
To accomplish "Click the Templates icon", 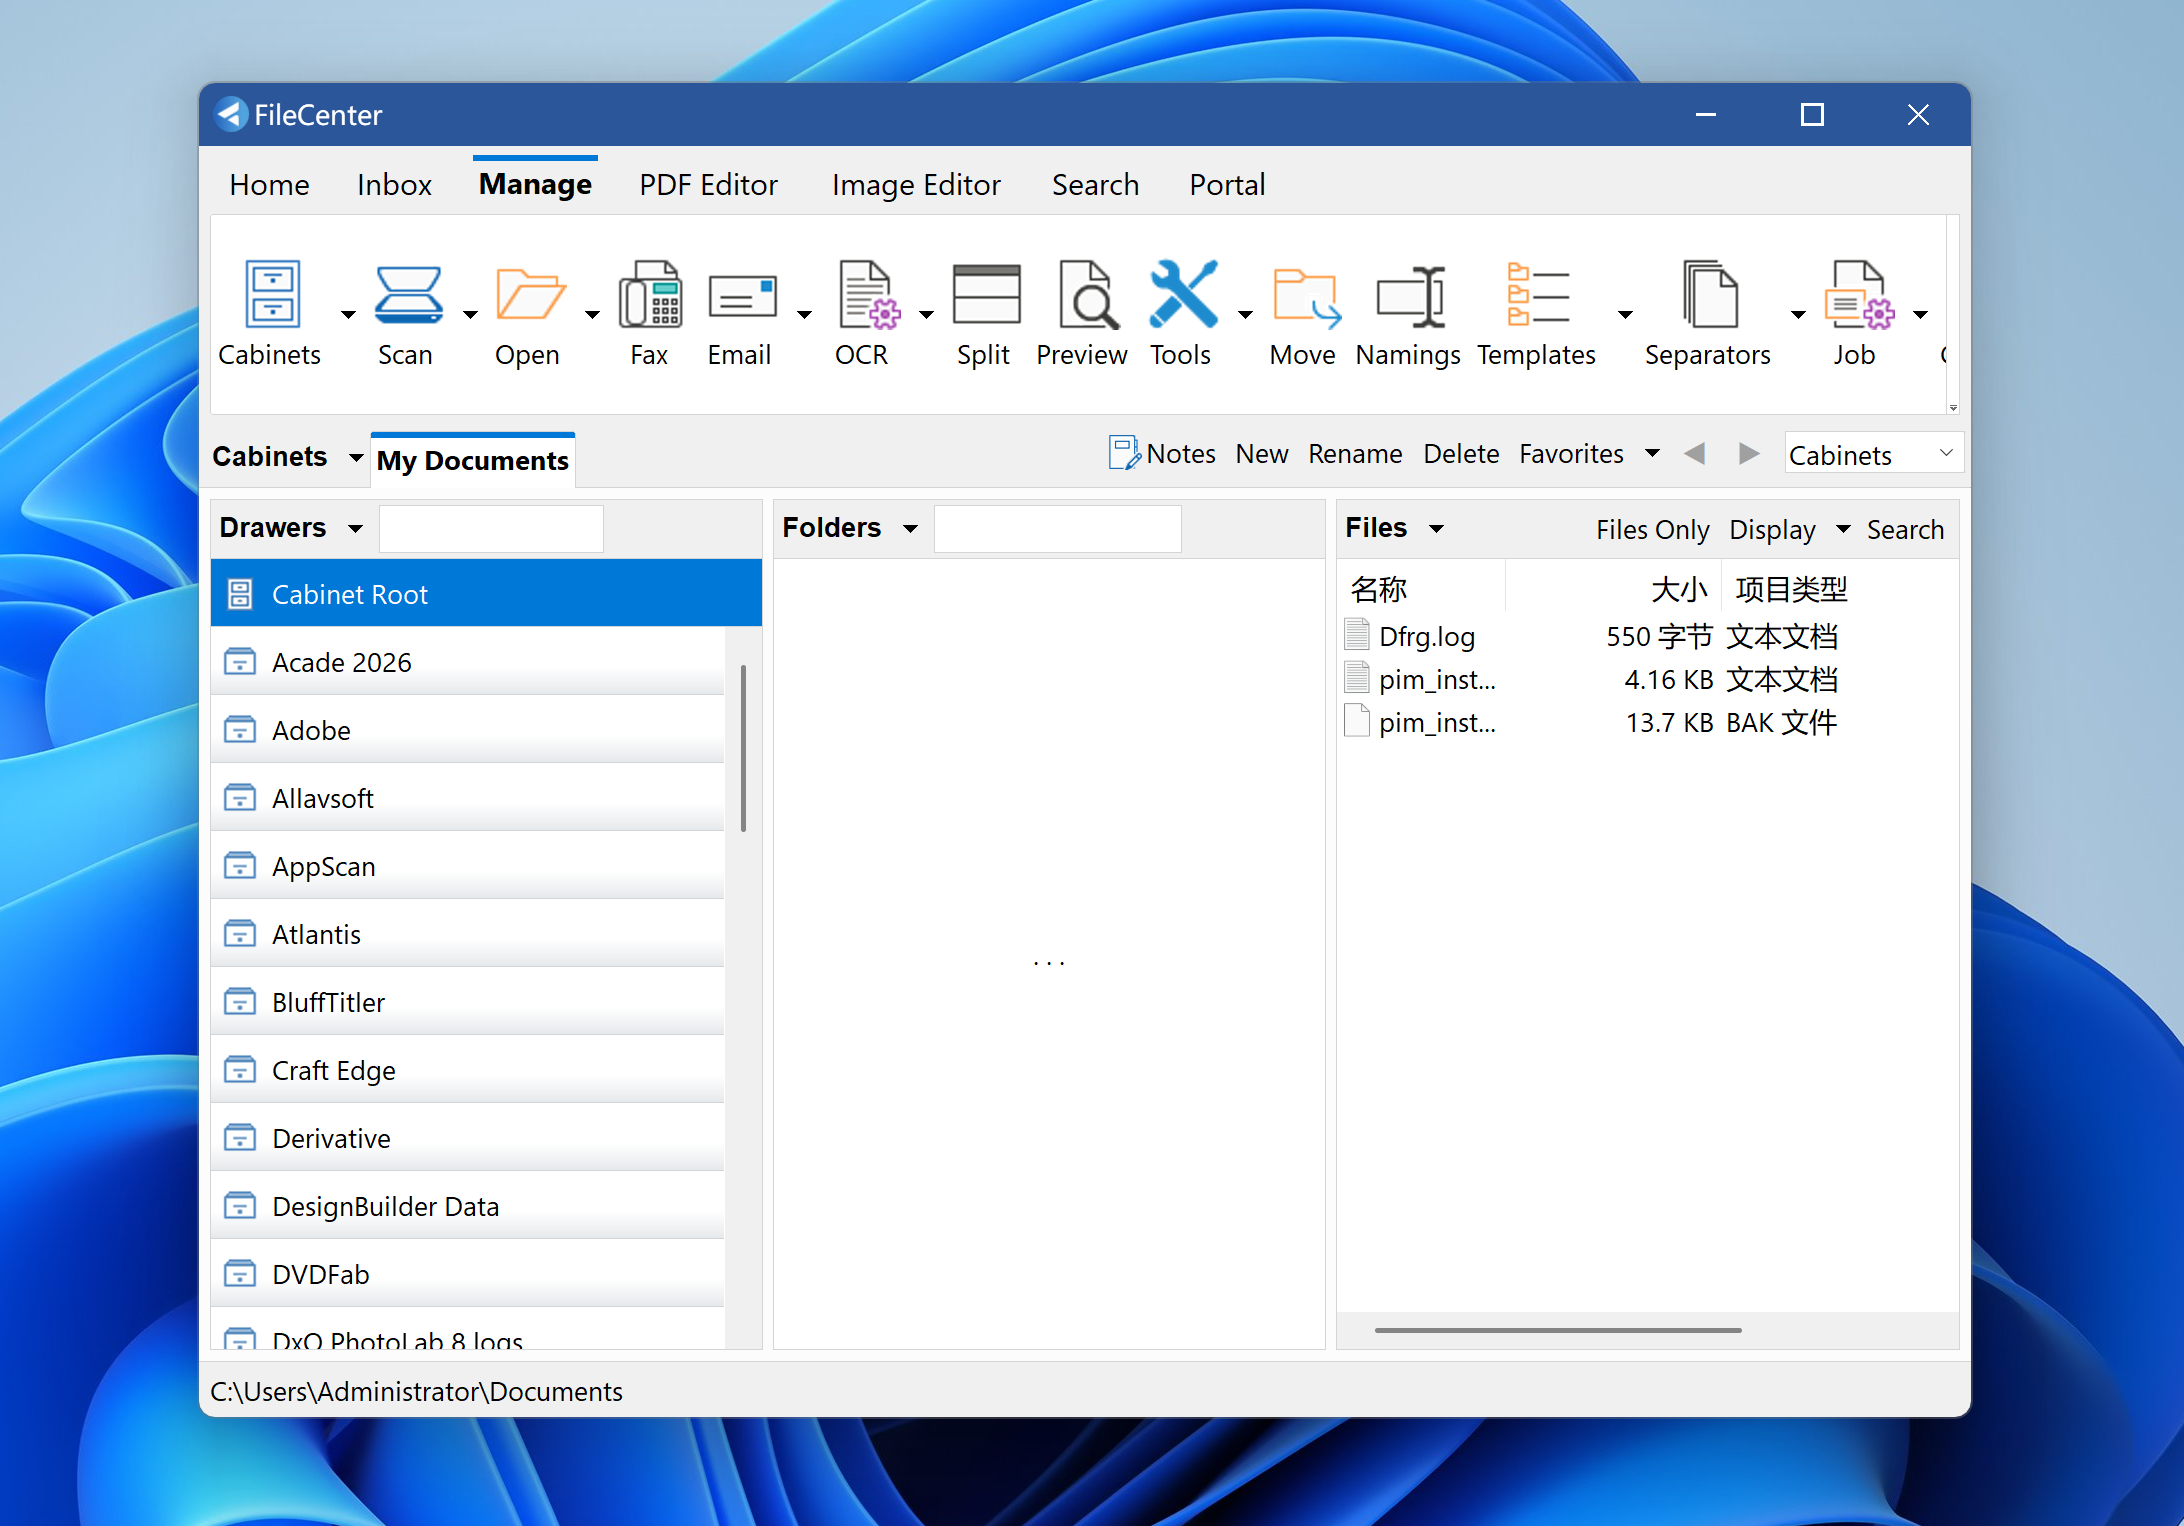I will 1537,295.
